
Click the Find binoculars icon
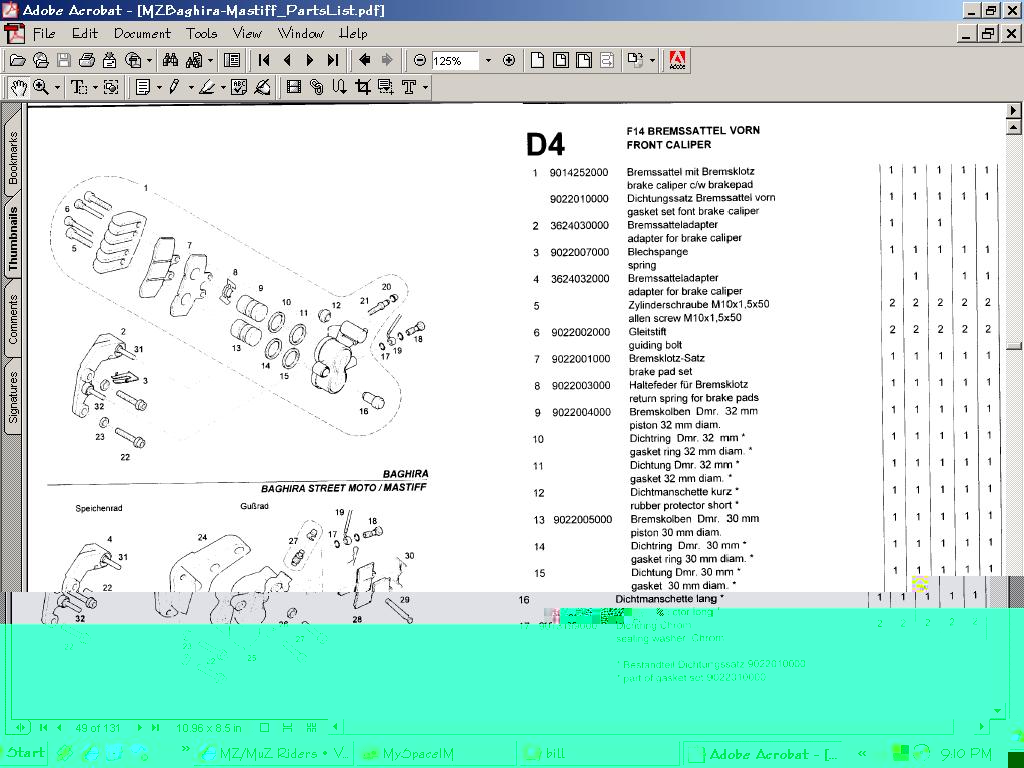(170, 61)
